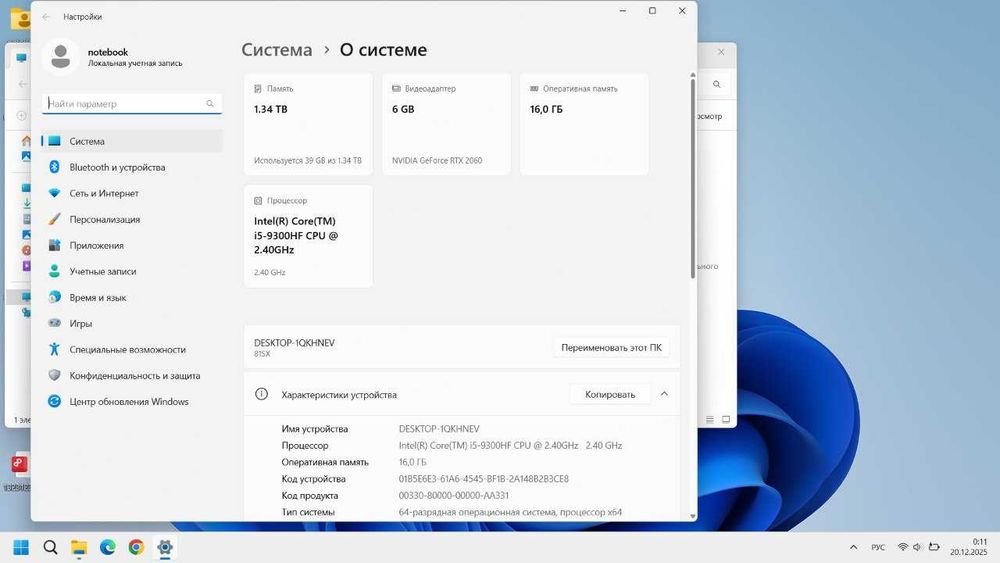This screenshot has width=1000, height=563.
Task: Click the search magnifier in the parameter field
Action: click(210, 103)
